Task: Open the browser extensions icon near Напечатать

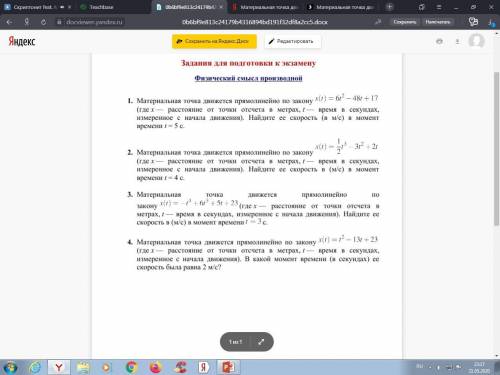Action: pos(473,22)
